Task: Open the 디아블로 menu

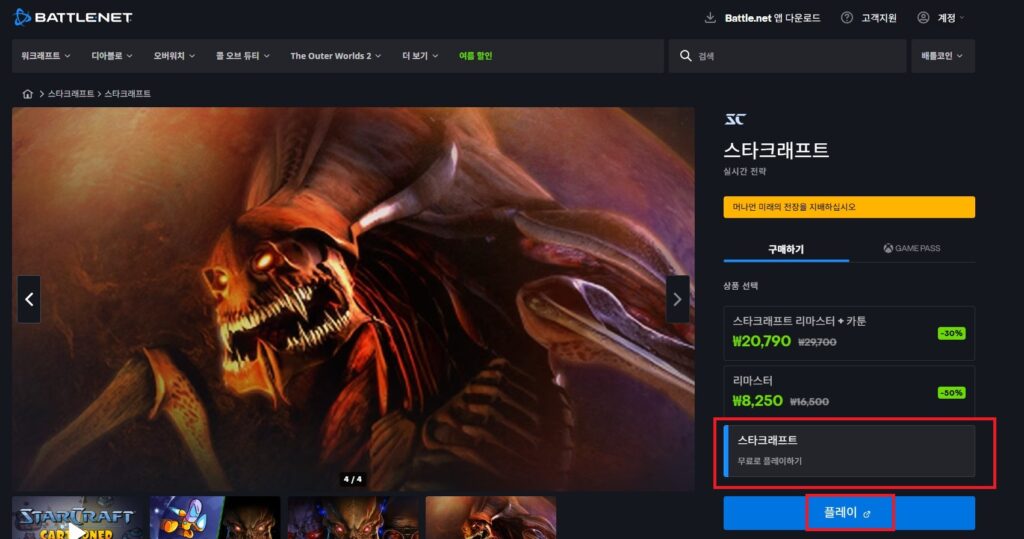Action: (112, 56)
